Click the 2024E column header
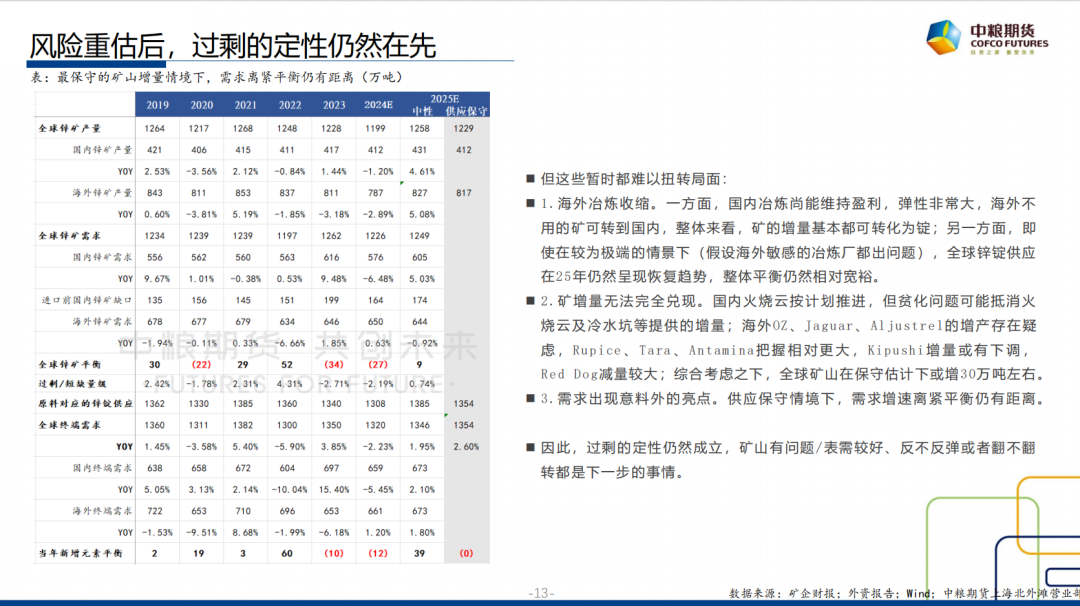1080x606 pixels. [x=378, y=105]
